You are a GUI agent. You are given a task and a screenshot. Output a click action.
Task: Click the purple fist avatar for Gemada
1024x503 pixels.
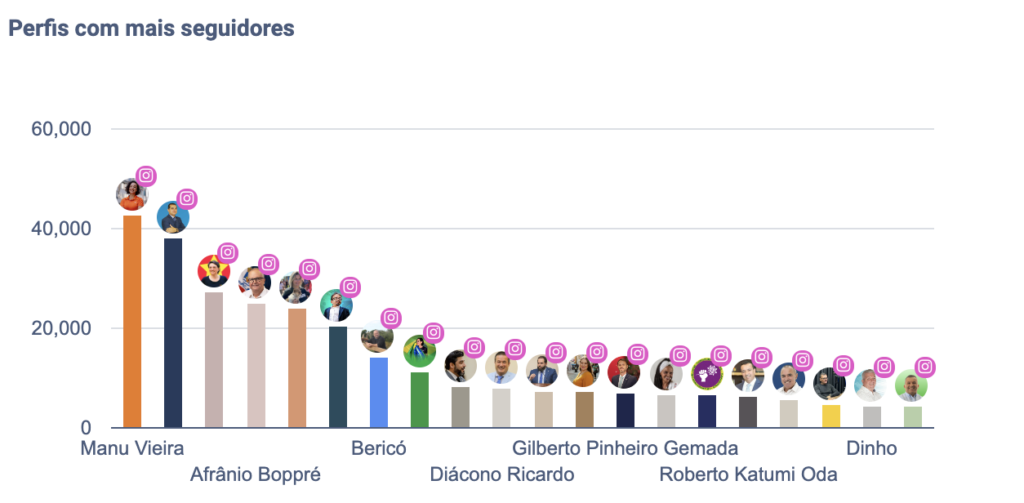(707, 375)
